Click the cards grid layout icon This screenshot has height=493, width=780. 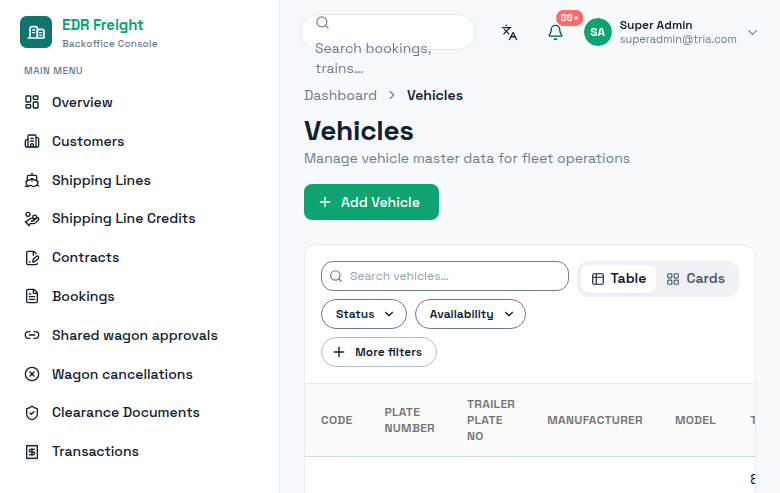tap(673, 279)
